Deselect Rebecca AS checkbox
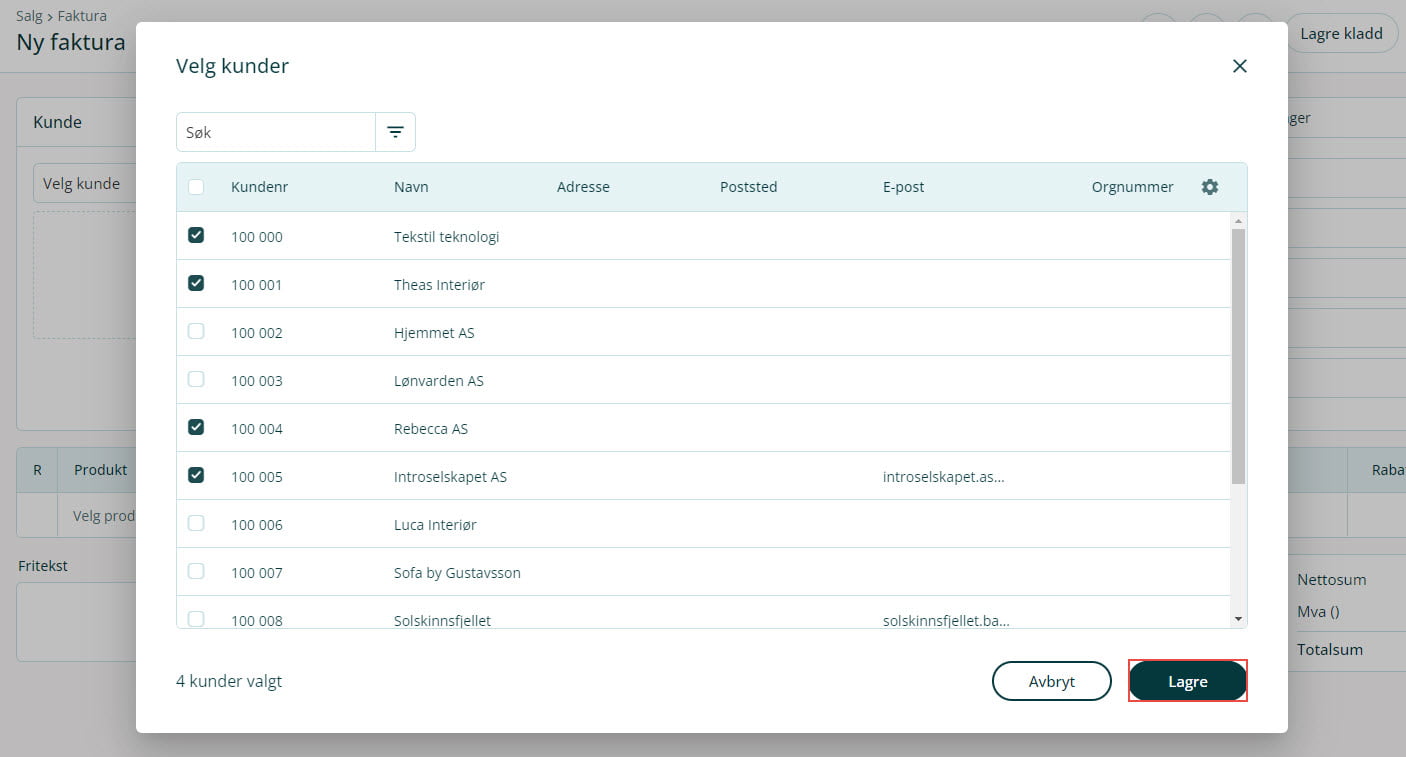The width and height of the screenshot is (1406, 757). pyautogui.click(x=196, y=428)
